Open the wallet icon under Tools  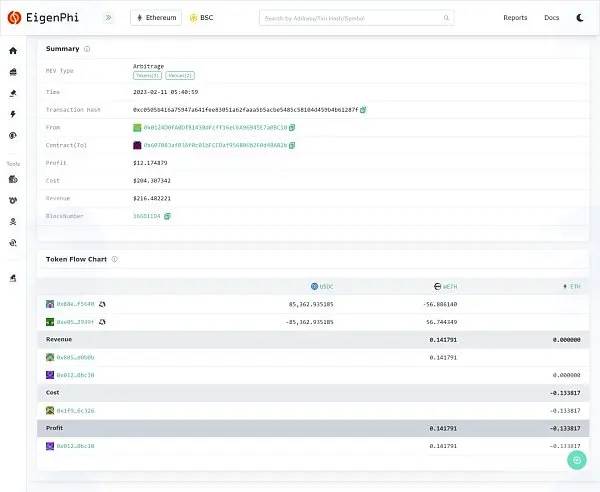13,179
